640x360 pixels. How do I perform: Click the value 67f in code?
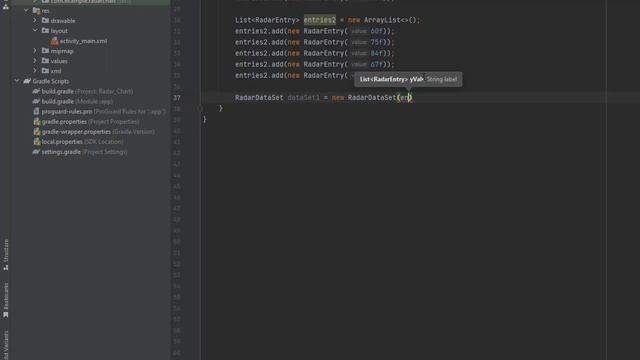[x=376, y=64]
